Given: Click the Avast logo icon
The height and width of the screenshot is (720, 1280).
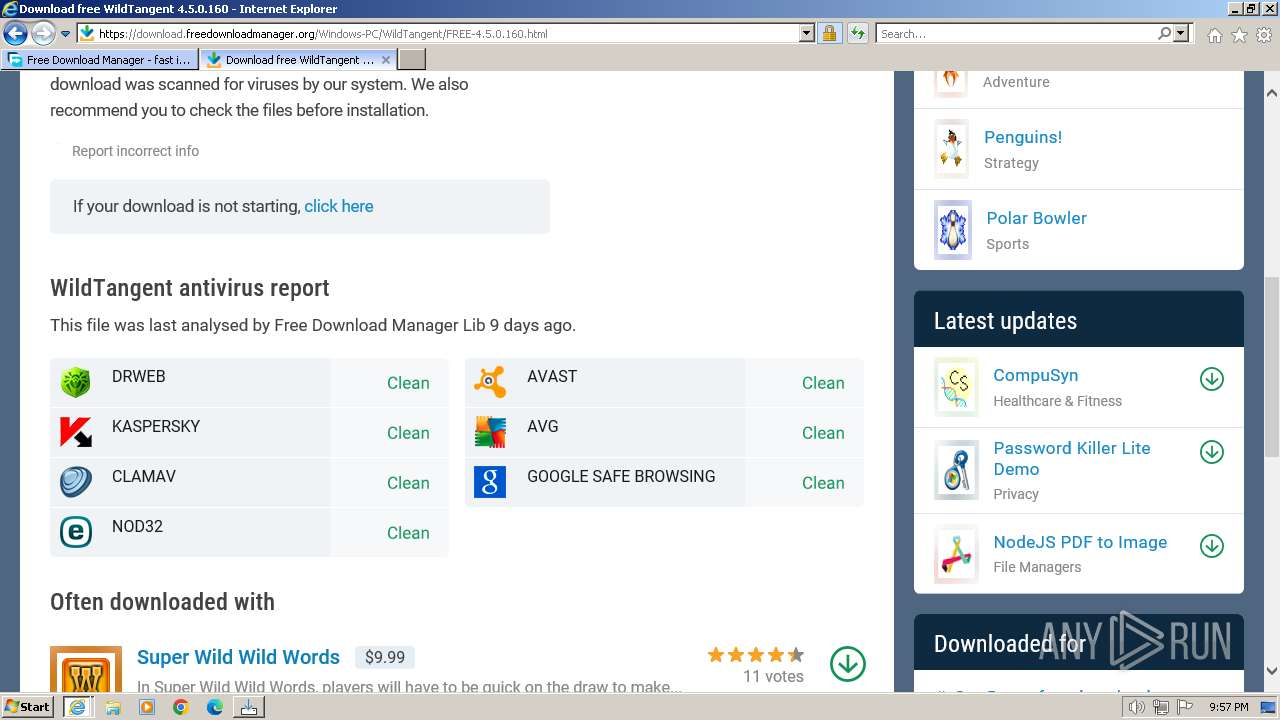Looking at the screenshot, I should (x=490, y=382).
